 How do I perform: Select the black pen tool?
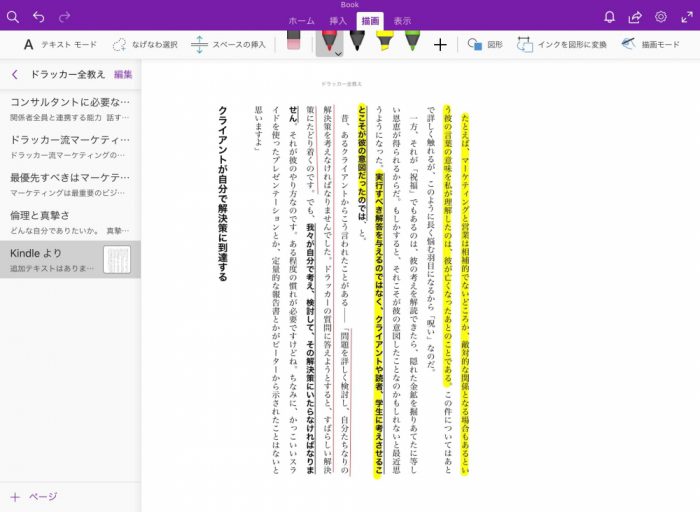pyautogui.click(x=357, y=40)
